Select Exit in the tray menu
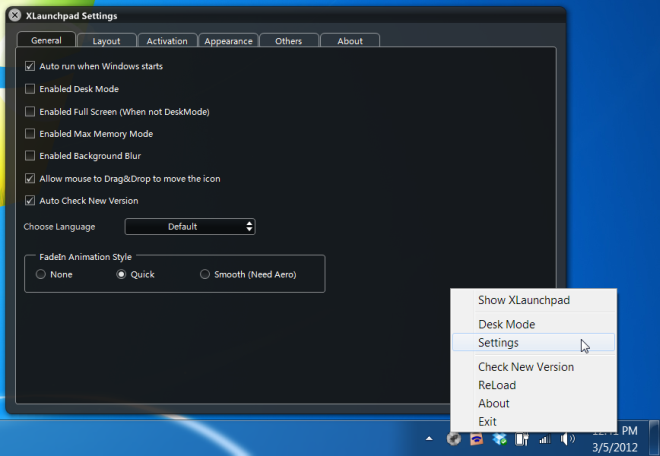The image size is (660, 456). [x=533, y=421]
